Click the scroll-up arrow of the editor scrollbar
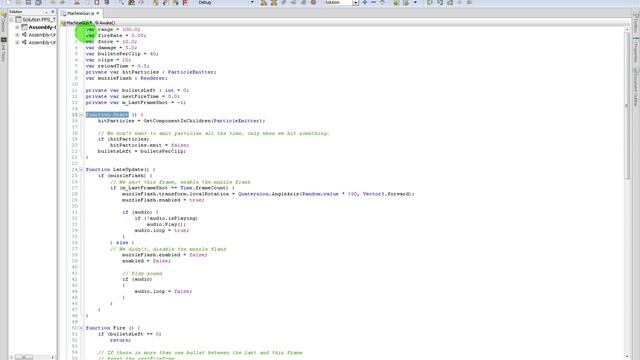The height and width of the screenshot is (360, 640). click(x=627, y=29)
